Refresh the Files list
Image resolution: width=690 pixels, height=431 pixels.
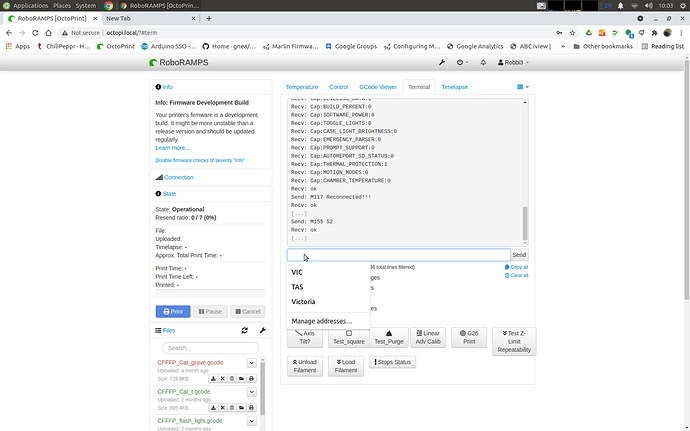tap(245, 330)
